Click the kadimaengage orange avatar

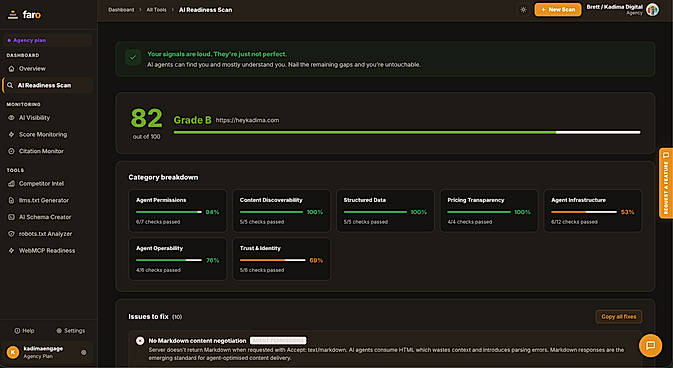pyautogui.click(x=13, y=353)
